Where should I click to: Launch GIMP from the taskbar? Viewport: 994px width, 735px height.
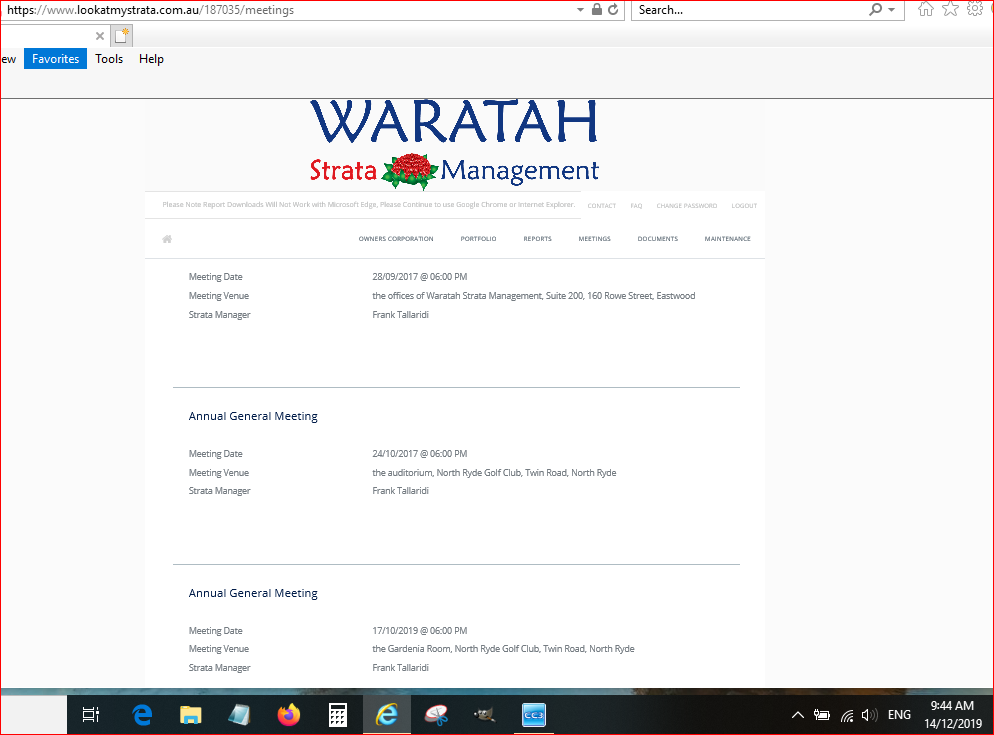click(x=485, y=715)
